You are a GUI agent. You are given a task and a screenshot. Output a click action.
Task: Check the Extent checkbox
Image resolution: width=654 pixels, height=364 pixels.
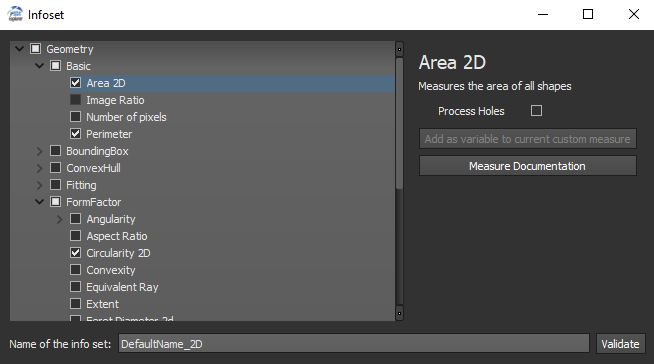pyautogui.click(x=75, y=304)
